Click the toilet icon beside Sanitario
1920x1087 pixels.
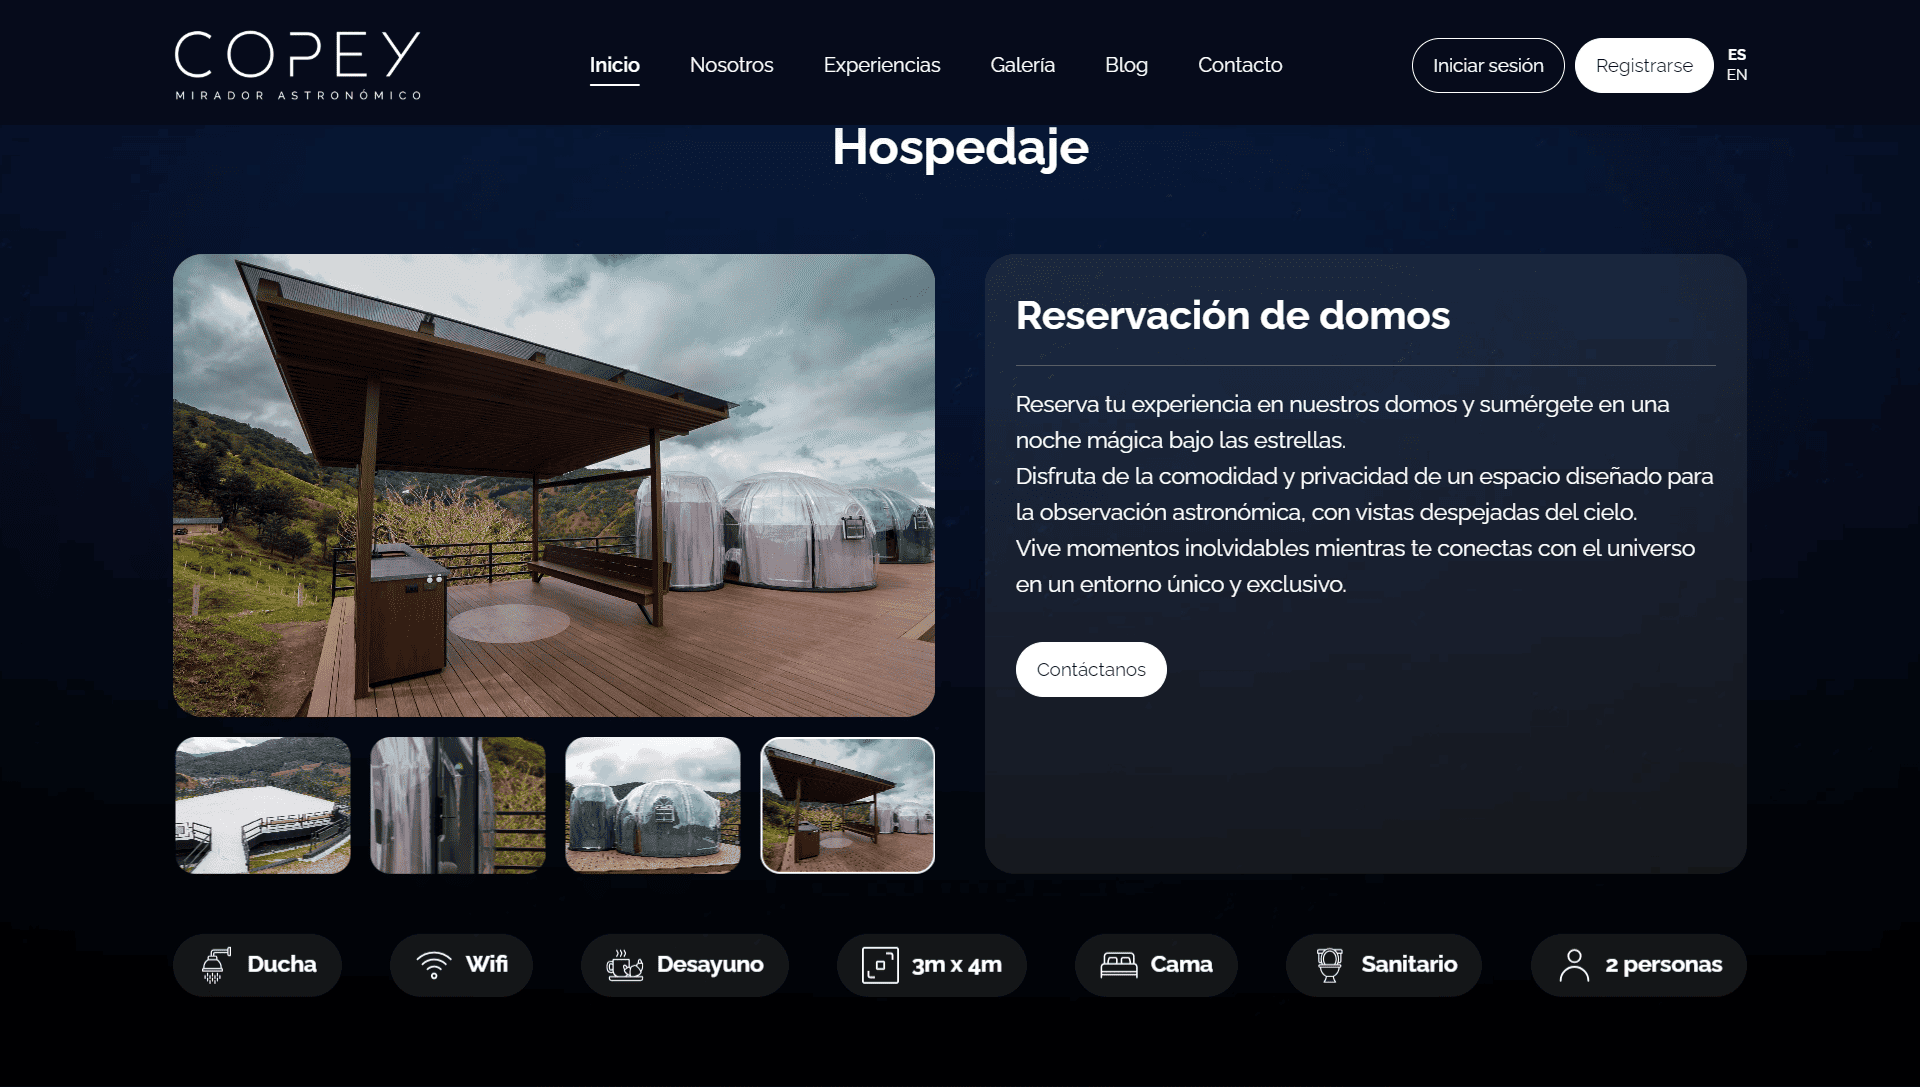pyautogui.click(x=1329, y=965)
